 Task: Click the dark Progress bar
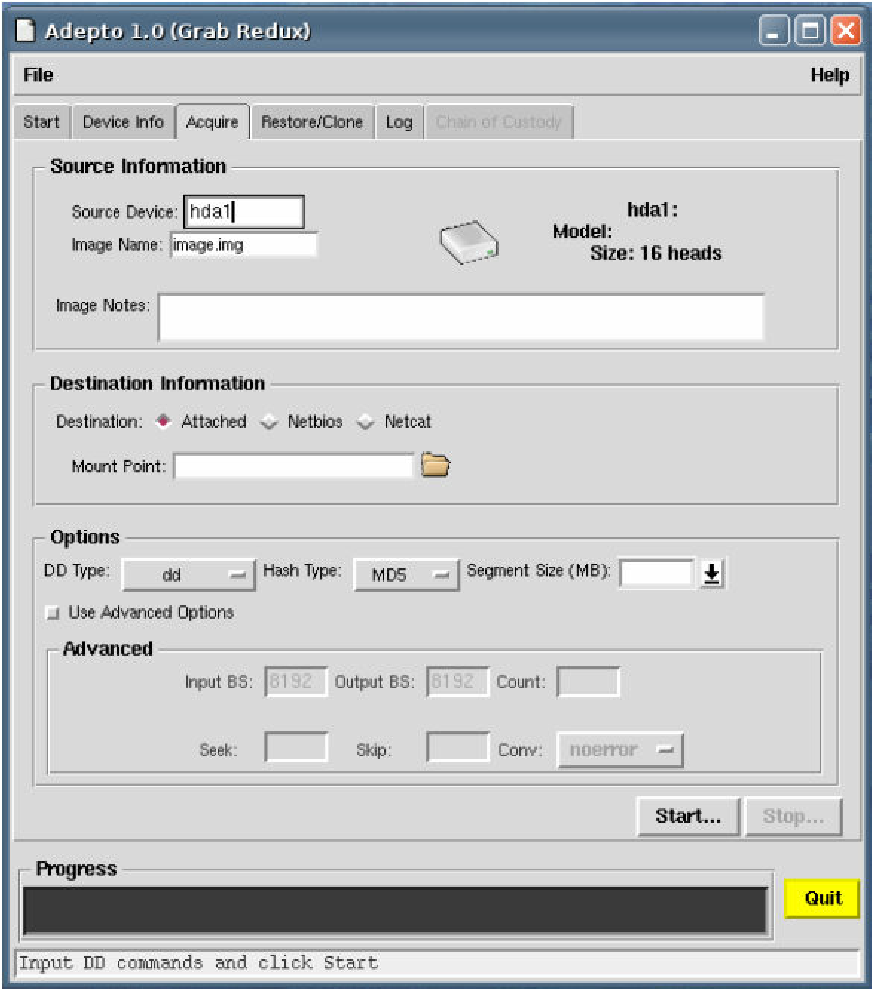click(395, 910)
